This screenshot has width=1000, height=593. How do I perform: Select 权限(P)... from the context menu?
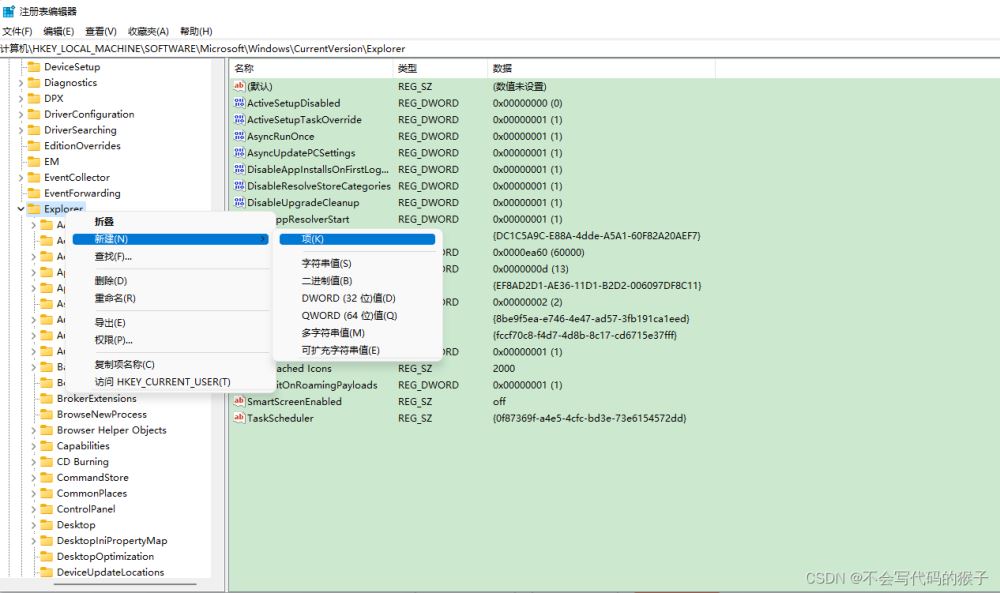click(x=113, y=340)
